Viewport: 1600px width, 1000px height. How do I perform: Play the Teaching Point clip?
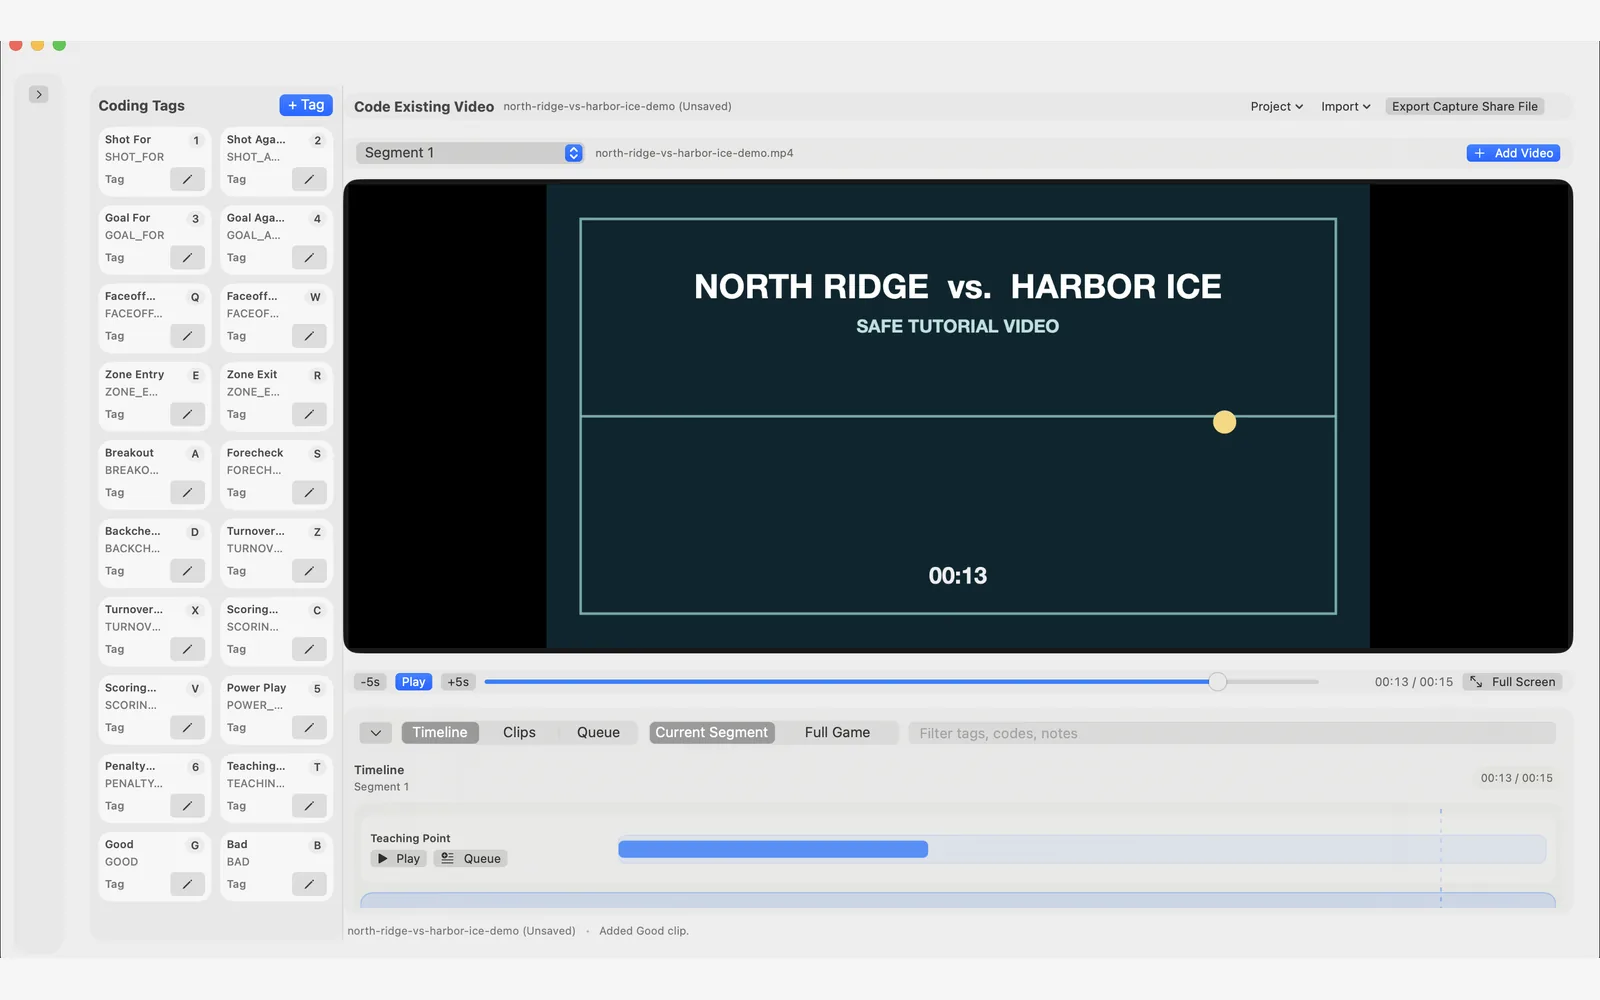tap(399, 858)
